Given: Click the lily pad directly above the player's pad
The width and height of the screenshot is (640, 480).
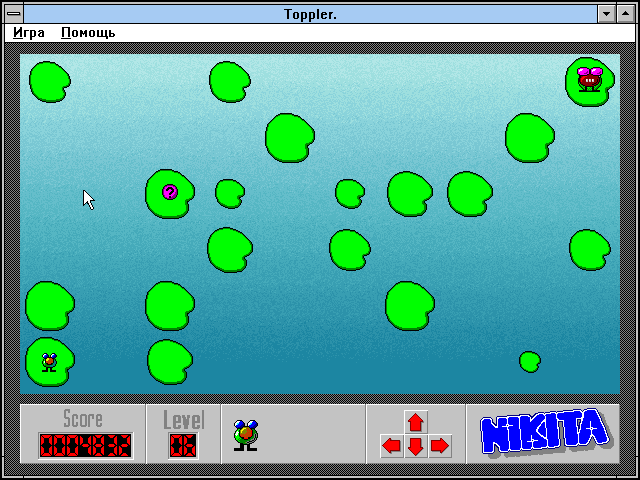Looking at the screenshot, I should (50, 306).
